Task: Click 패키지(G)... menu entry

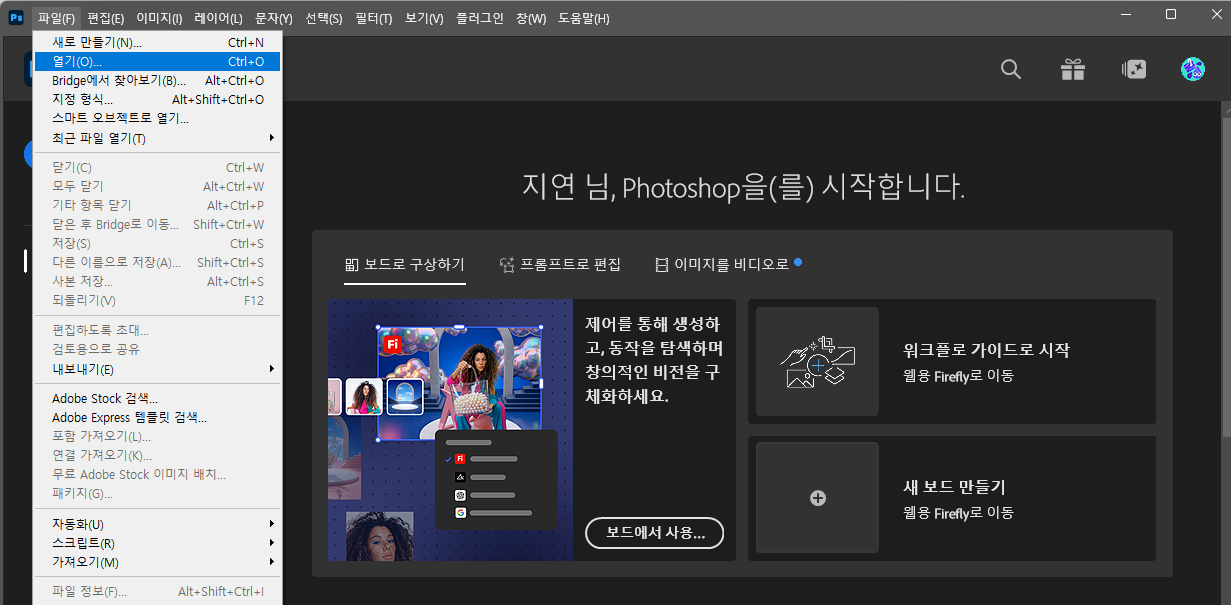Action: click(x=157, y=493)
